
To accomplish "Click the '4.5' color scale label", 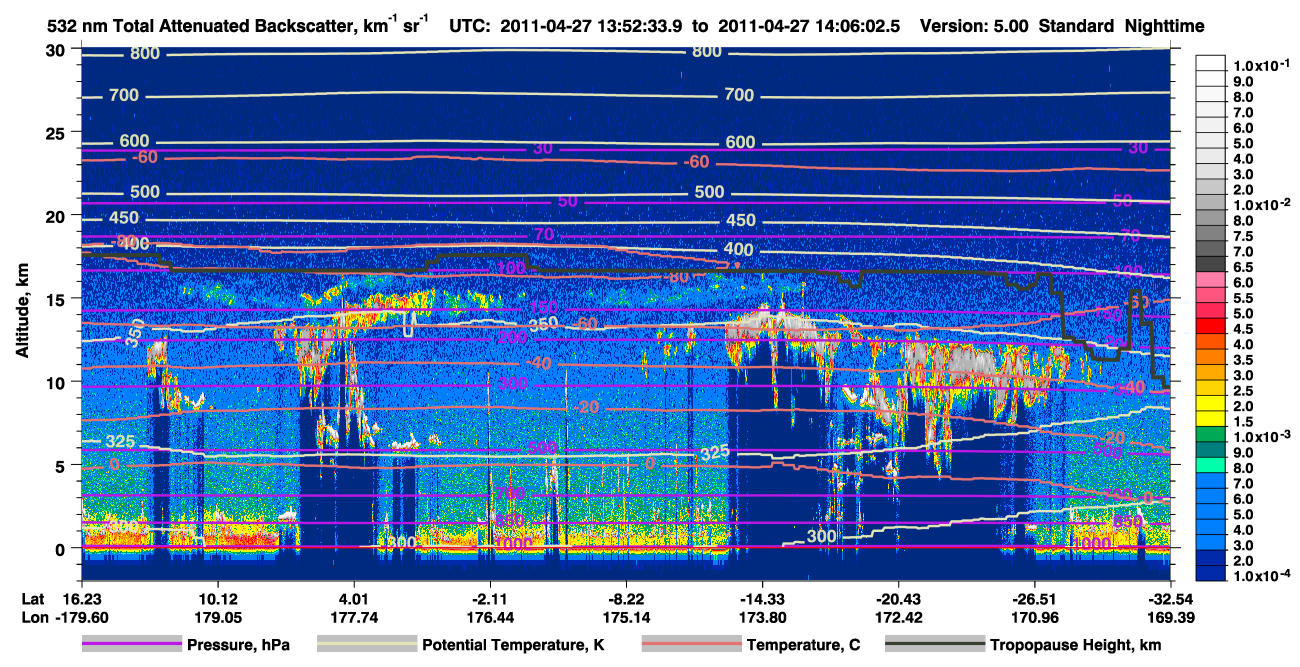I will [x=1241, y=328].
